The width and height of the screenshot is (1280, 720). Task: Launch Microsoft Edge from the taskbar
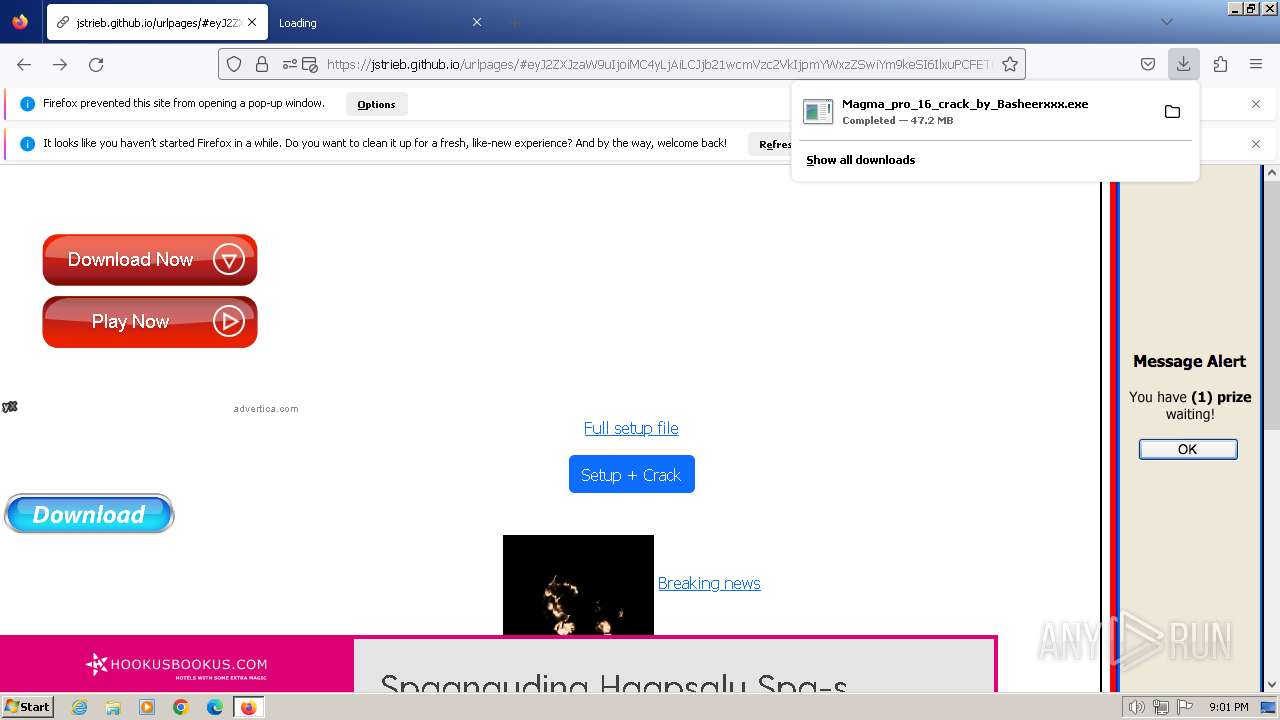(215, 707)
